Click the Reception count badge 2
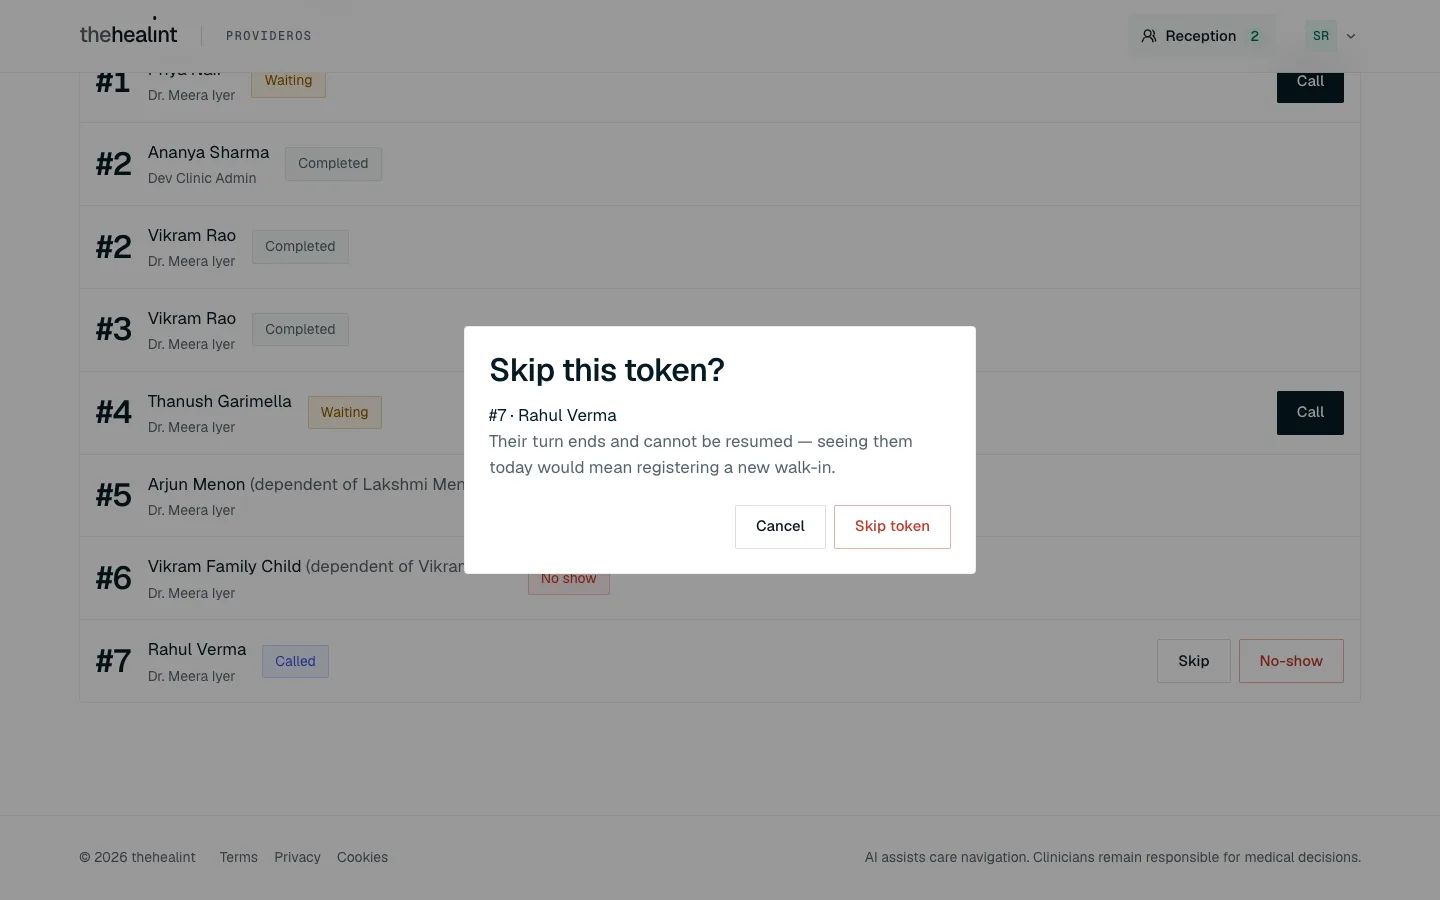Image resolution: width=1440 pixels, height=900 pixels. 1254,36
